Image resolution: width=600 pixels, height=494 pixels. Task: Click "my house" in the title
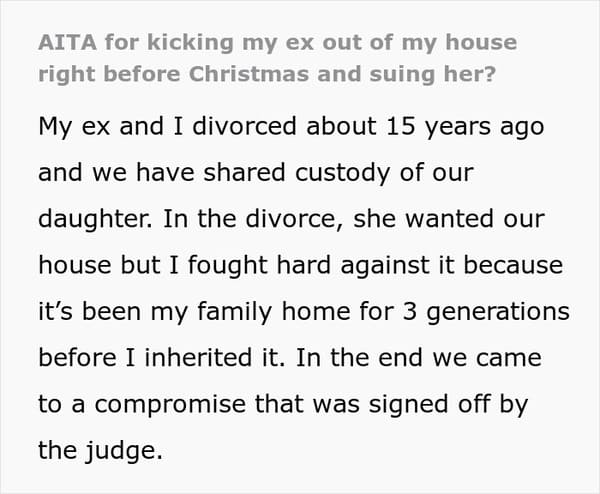(x=459, y=42)
